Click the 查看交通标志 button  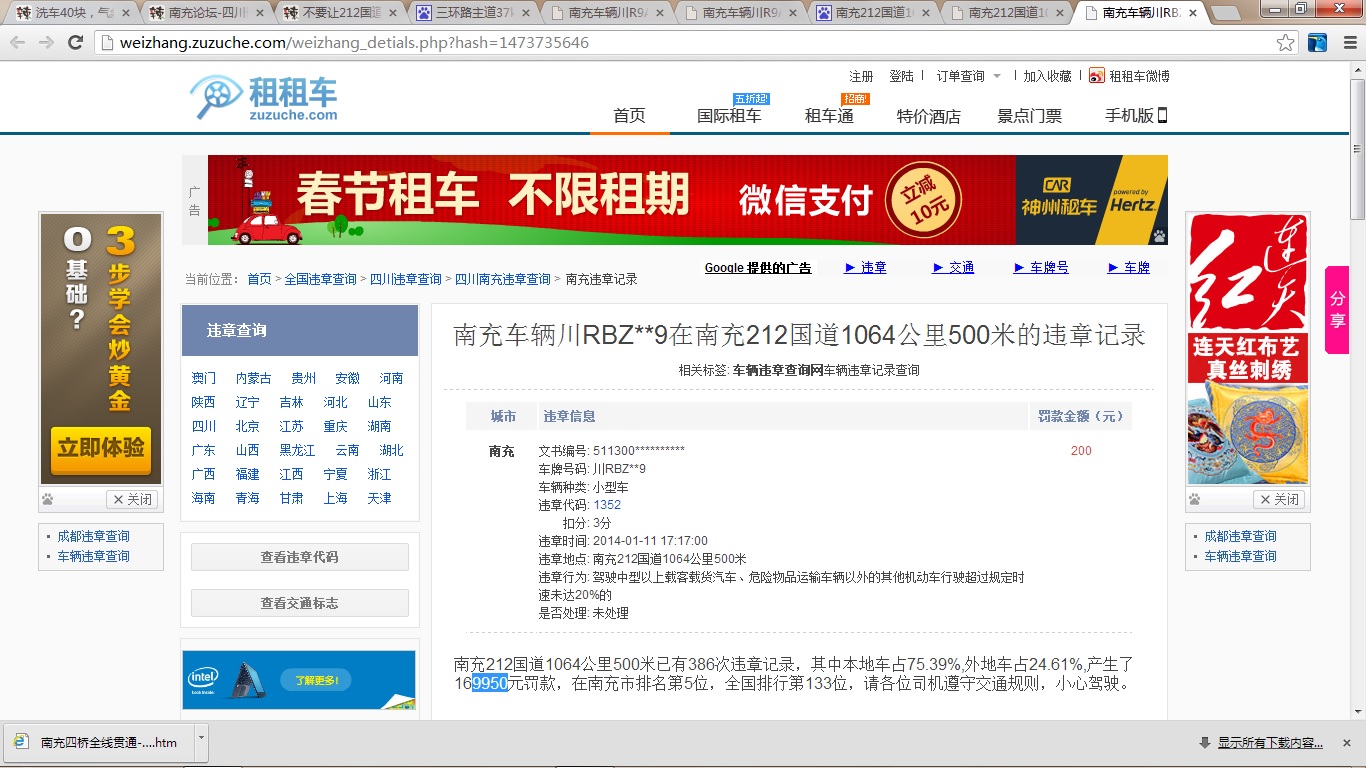pos(299,603)
